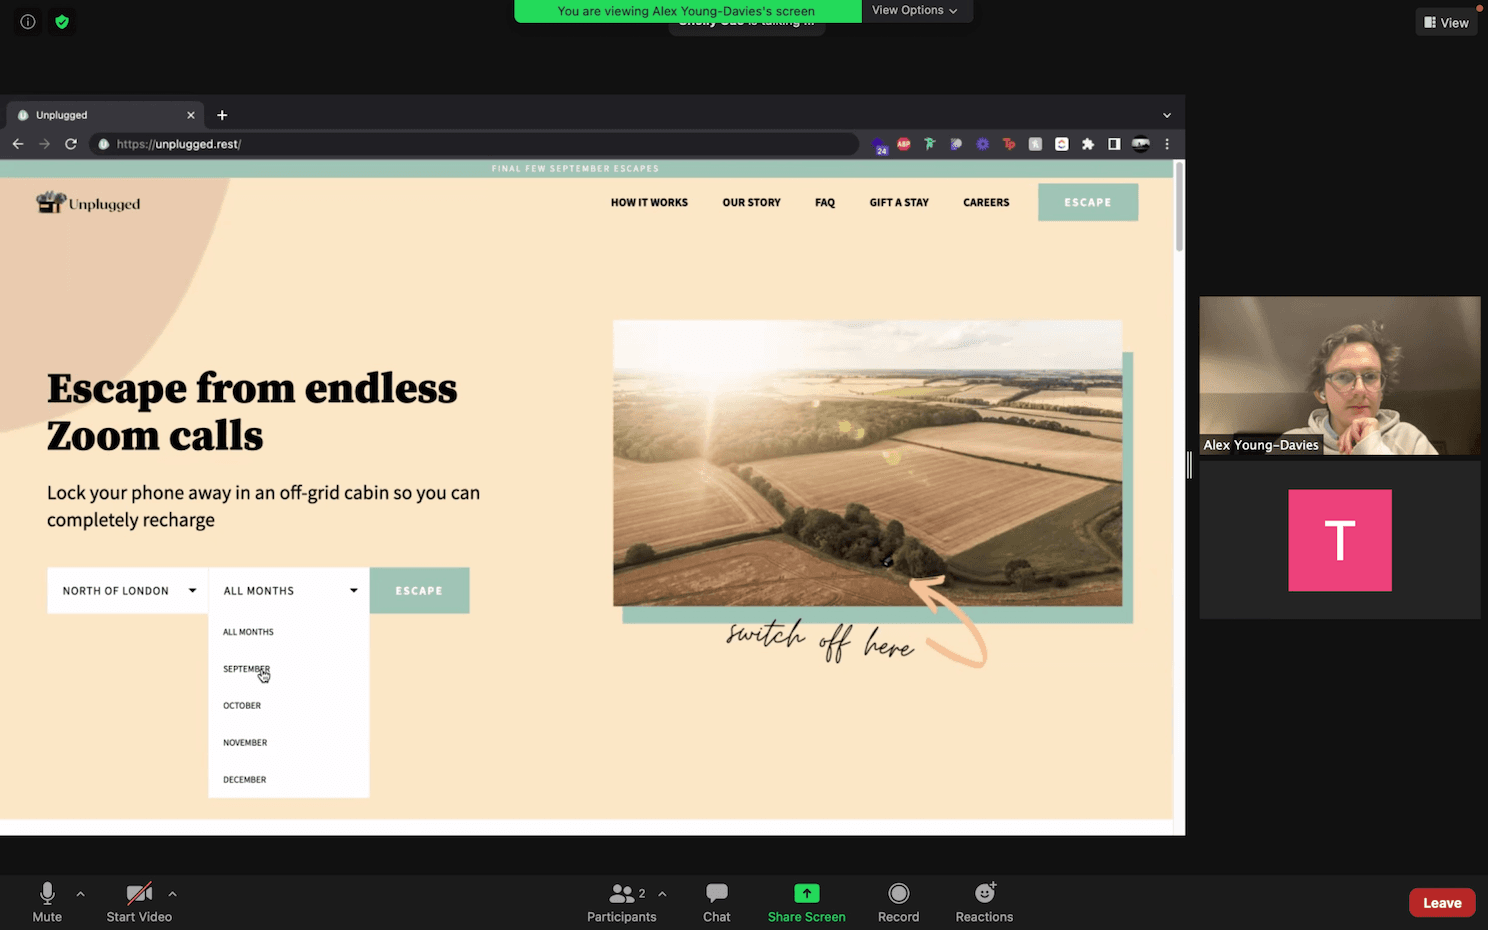The height and width of the screenshot is (930, 1488).
Task: Open the North of London location dropdown
Action: [x=128, y=591]
